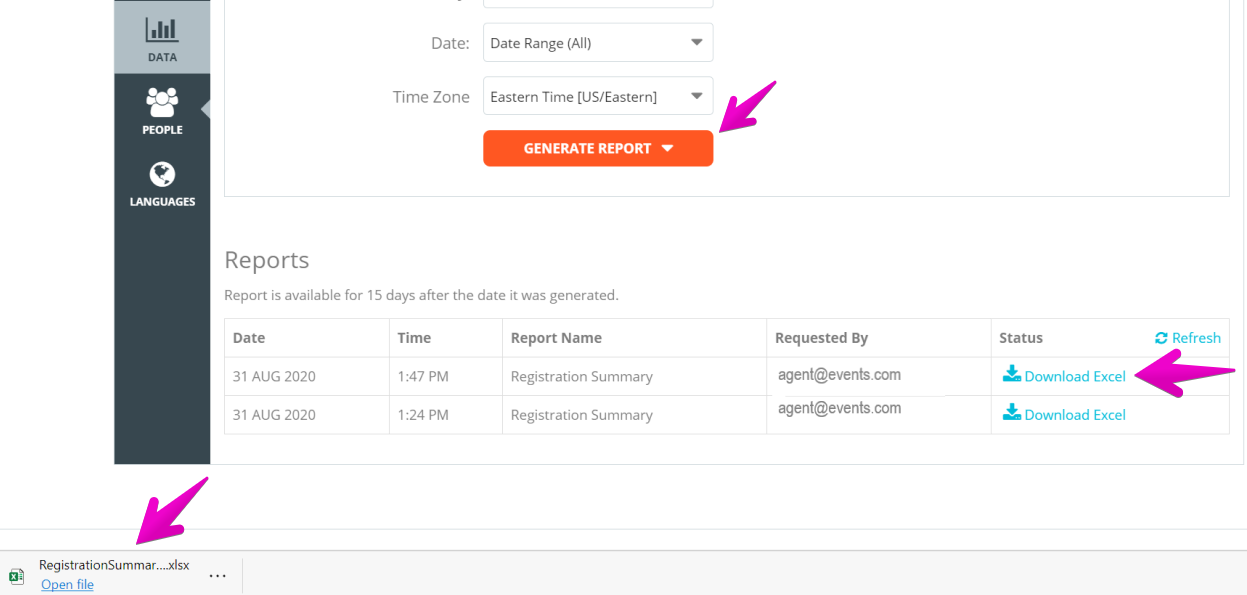Click the Refresh icon in Status column
The width and height of the screenshot is (1247, 595).
[x=1161, y=338]
